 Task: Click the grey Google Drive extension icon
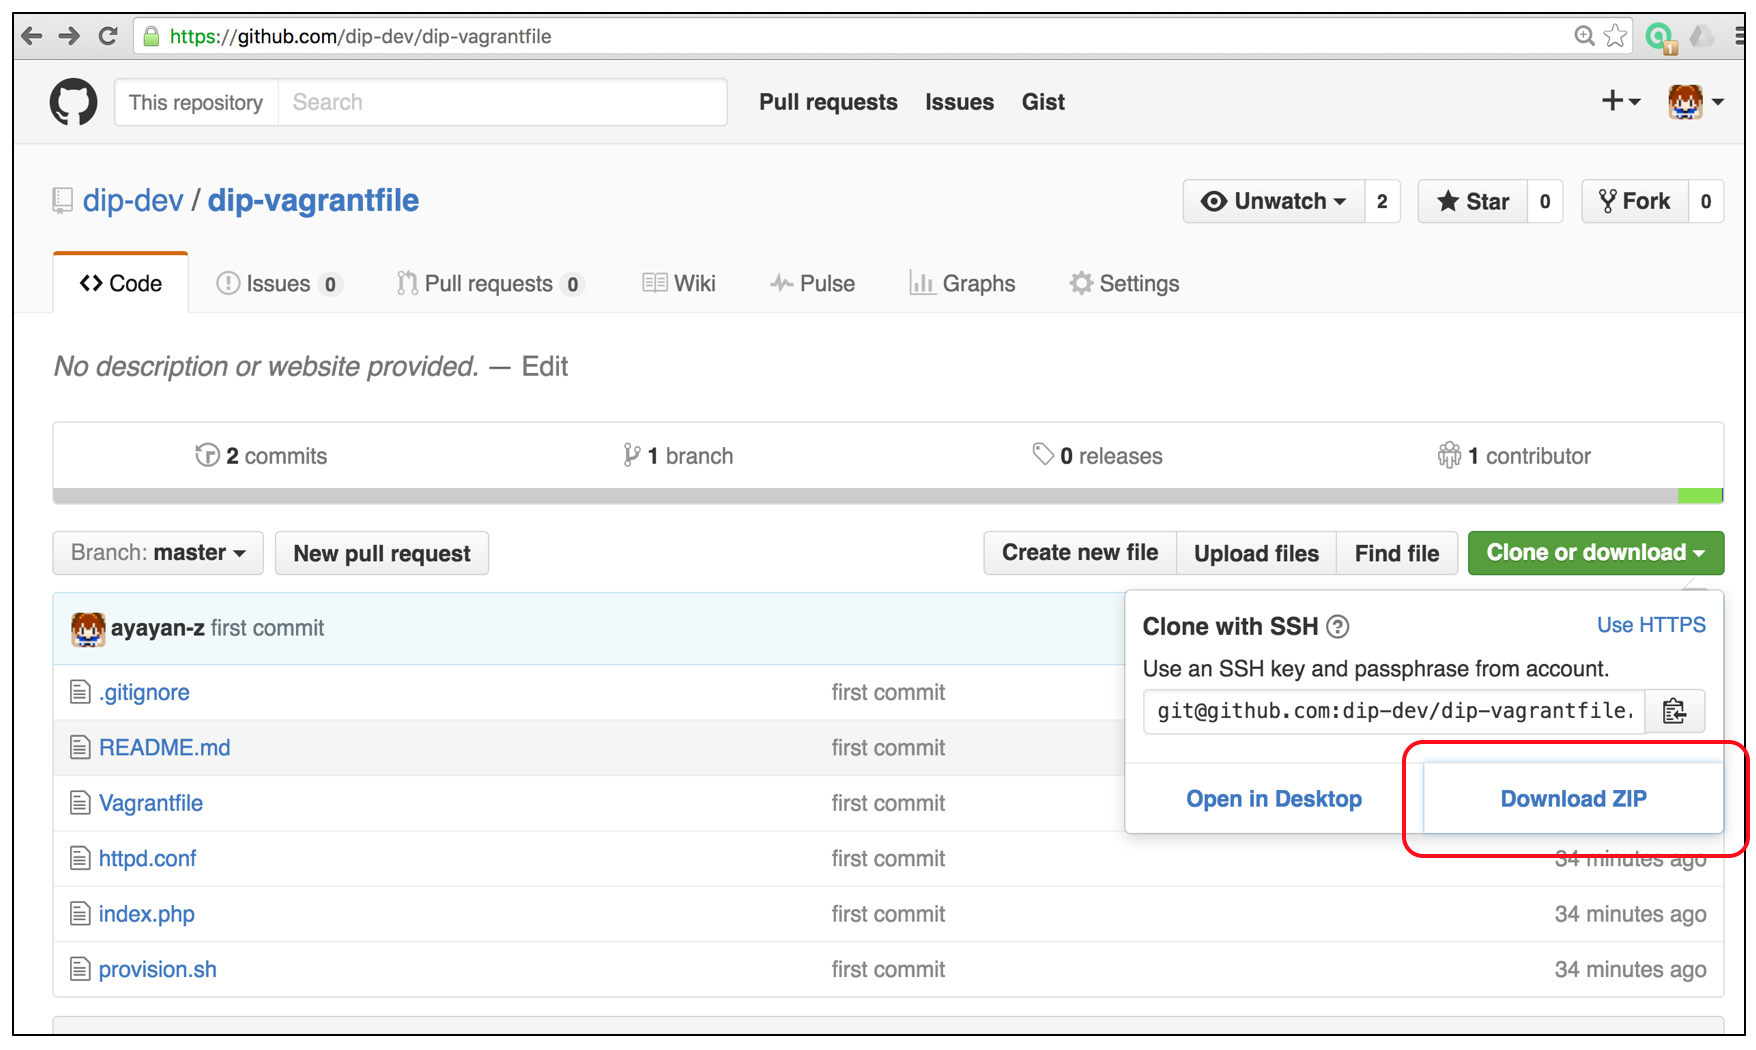pos(1701,37)
